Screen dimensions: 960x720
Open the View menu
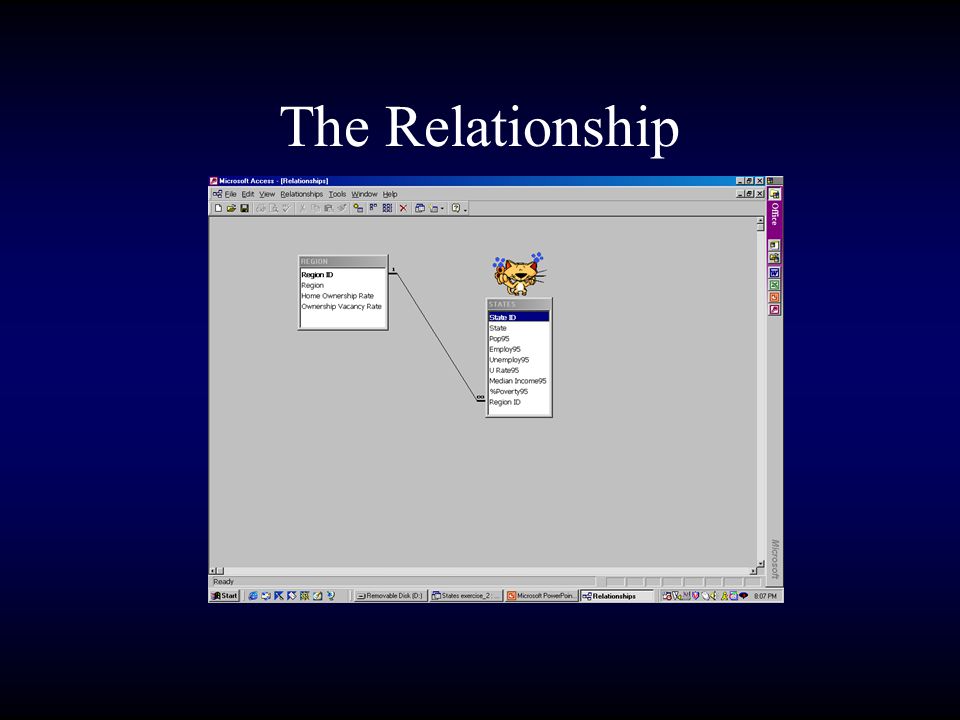coord(267,194)
